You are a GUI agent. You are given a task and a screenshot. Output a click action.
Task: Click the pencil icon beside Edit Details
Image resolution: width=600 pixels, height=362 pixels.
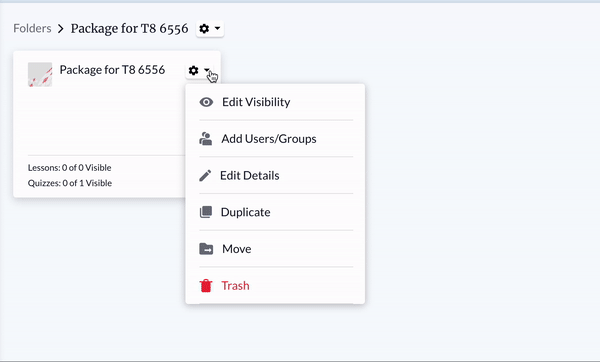pyautogui.click(x=205, y=176)
